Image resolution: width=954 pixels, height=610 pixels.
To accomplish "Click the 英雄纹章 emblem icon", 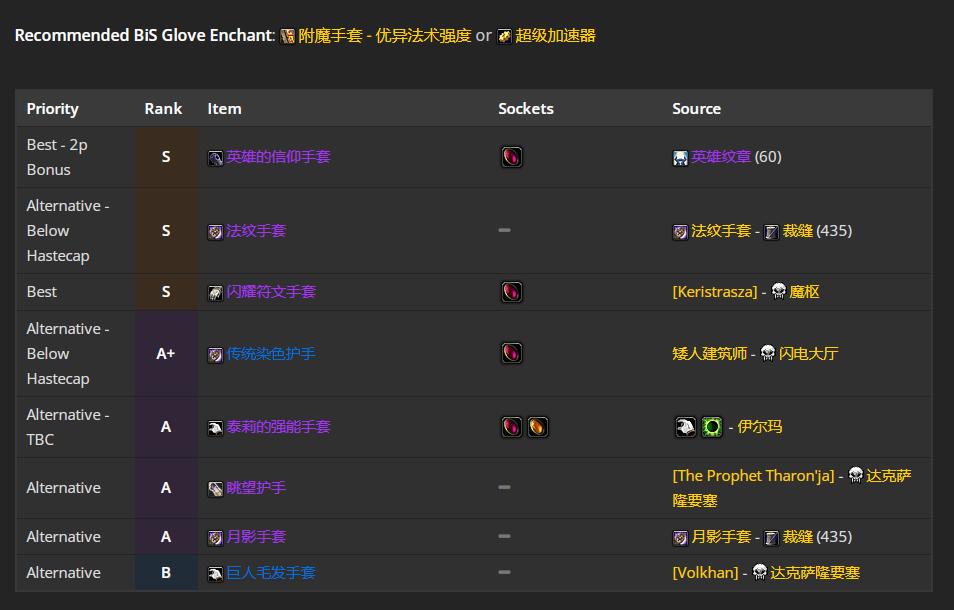I will coord(680,158).
